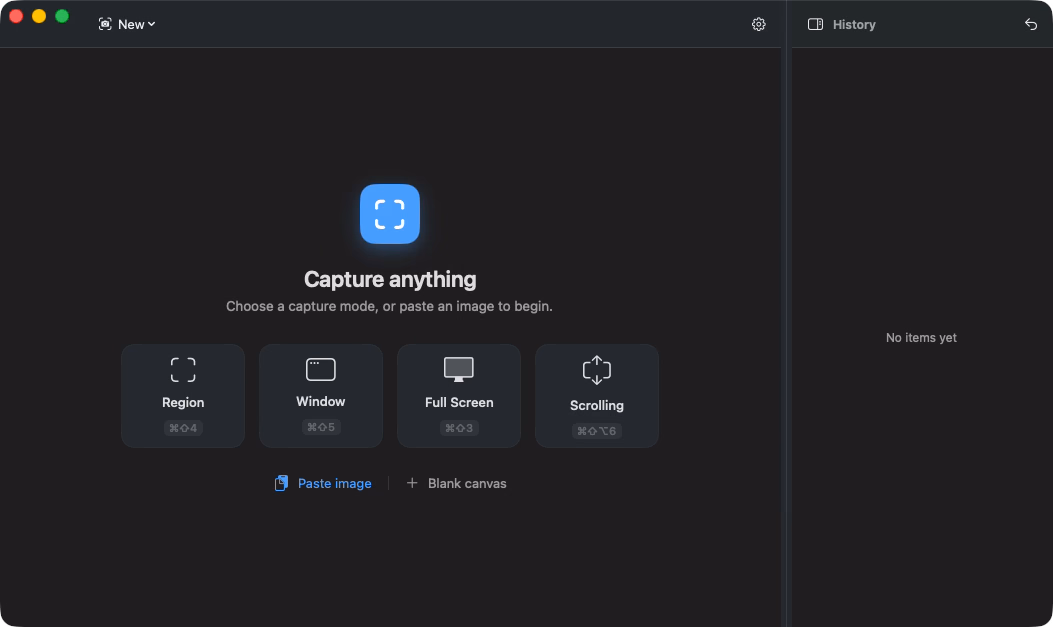
Task: Click the Region shortcut badge ⌘⇧4
Action: pos(183,428)
